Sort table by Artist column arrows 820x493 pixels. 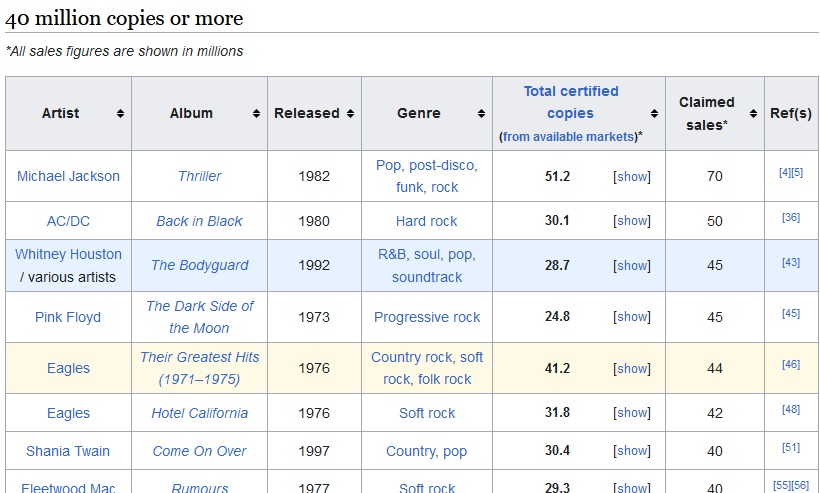[x=120, y=113]
